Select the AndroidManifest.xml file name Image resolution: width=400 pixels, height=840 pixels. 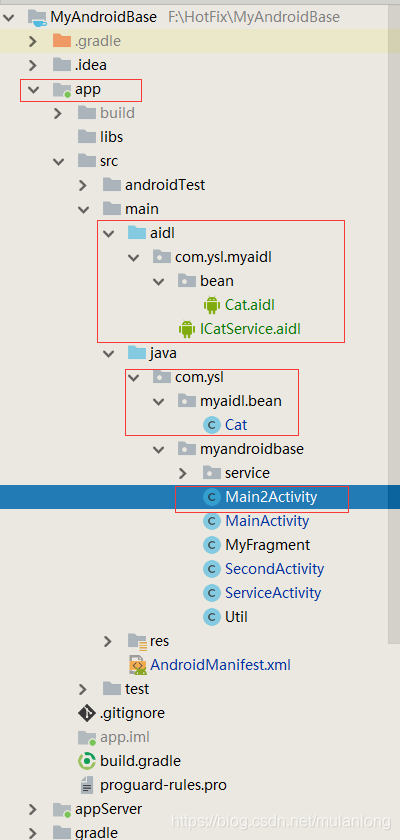[221, 665]
